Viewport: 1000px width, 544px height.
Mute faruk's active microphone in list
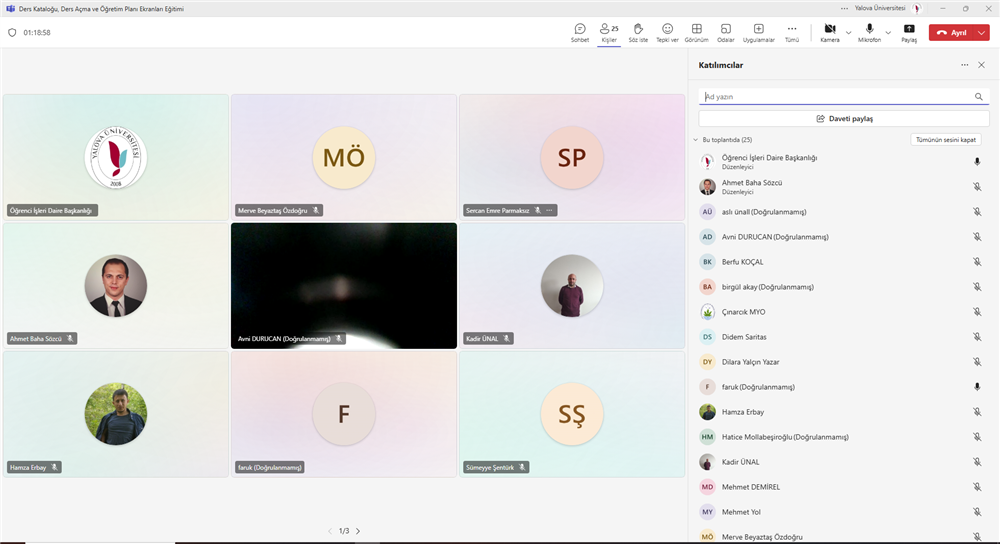click(x=977, y=386)
